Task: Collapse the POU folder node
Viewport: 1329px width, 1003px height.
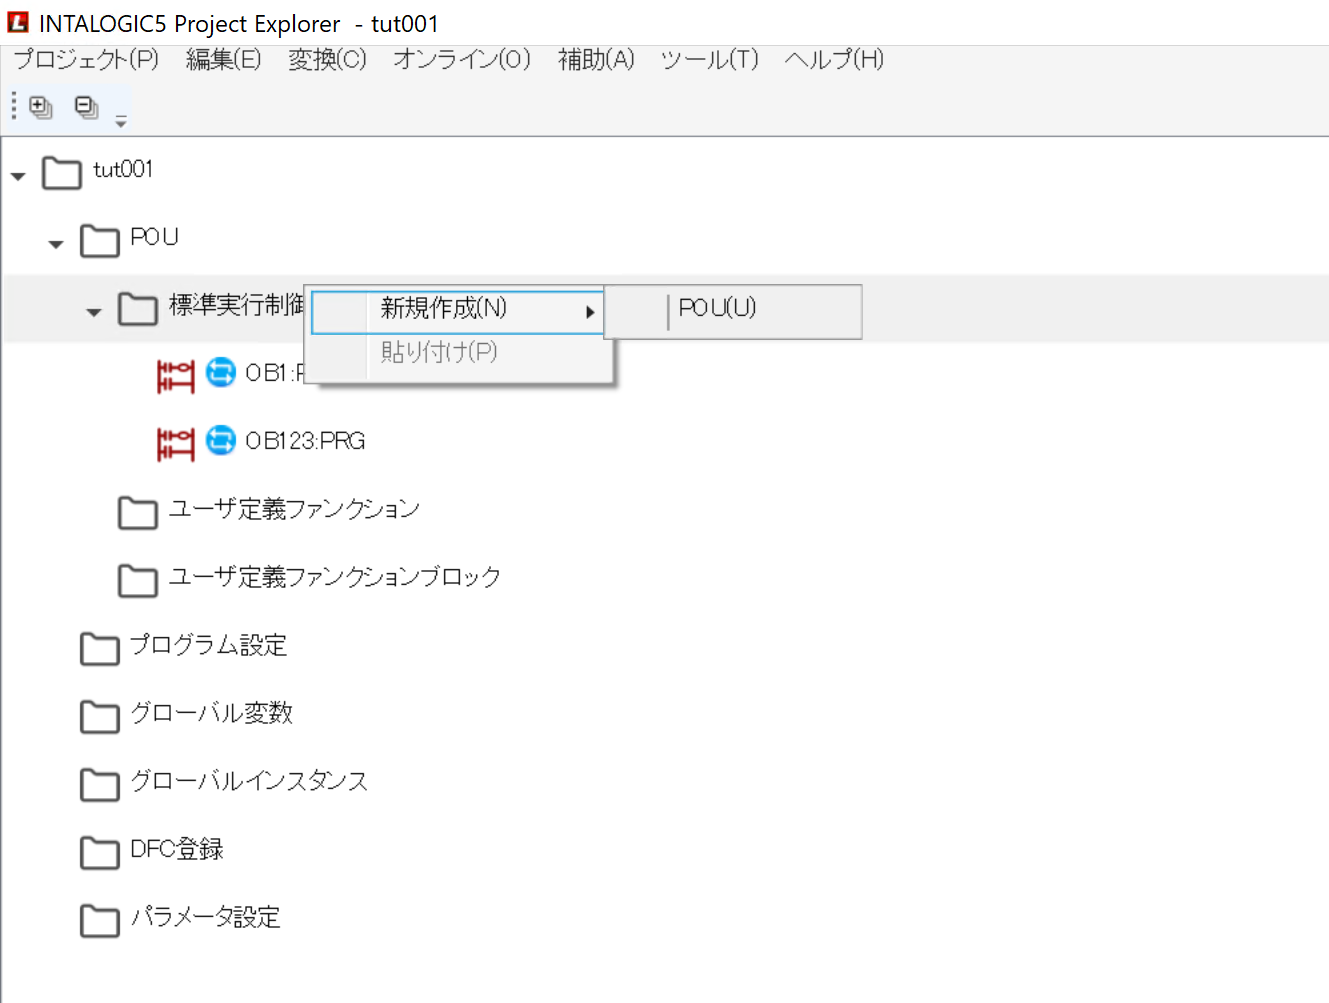Action: click(56, 244)
